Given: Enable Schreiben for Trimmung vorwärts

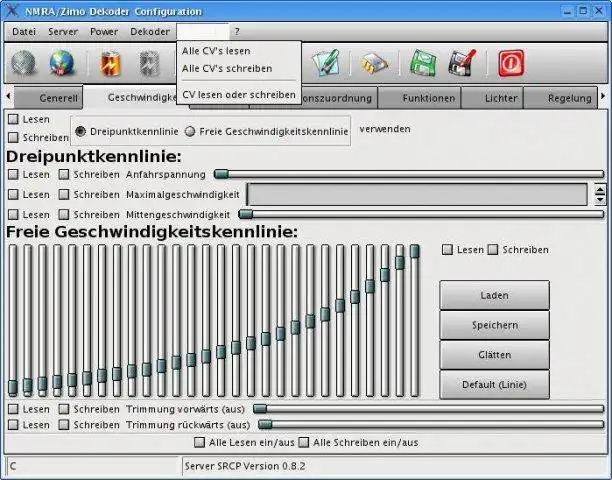Looking at the screenshot, I should (64, 409).
